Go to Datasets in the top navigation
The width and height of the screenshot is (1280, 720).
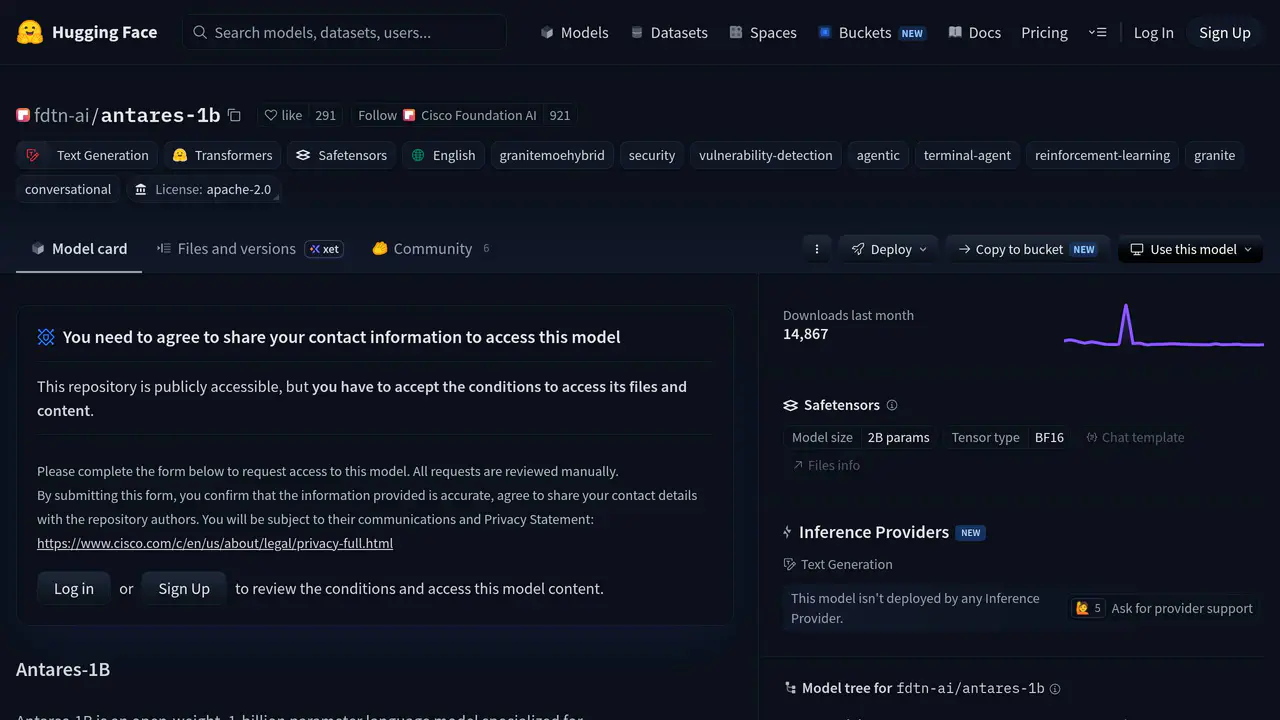[669, 32]
